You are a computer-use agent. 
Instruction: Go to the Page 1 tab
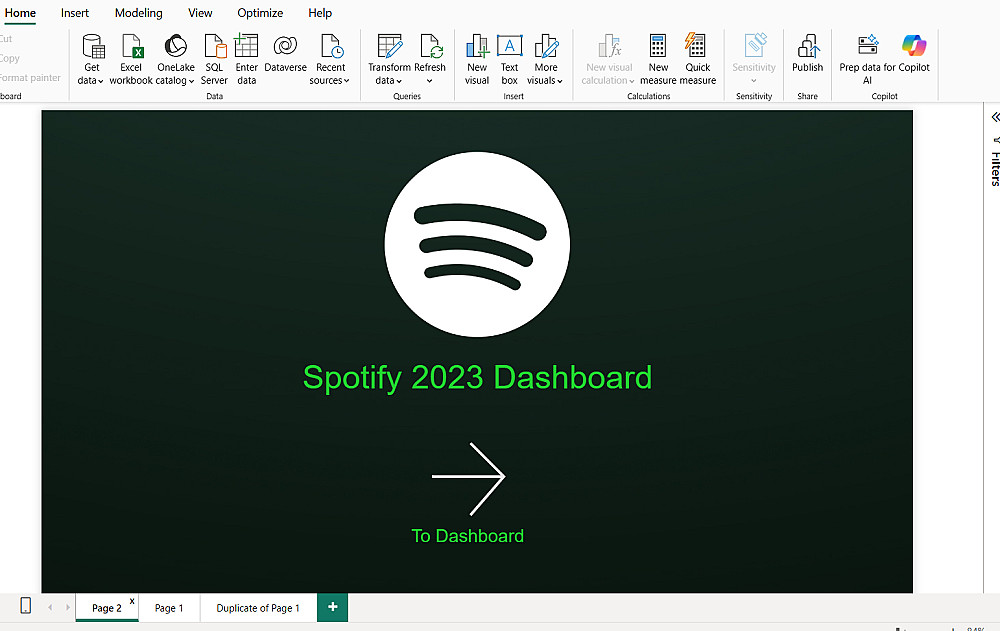pyautogui.click(x=169, y=608)
